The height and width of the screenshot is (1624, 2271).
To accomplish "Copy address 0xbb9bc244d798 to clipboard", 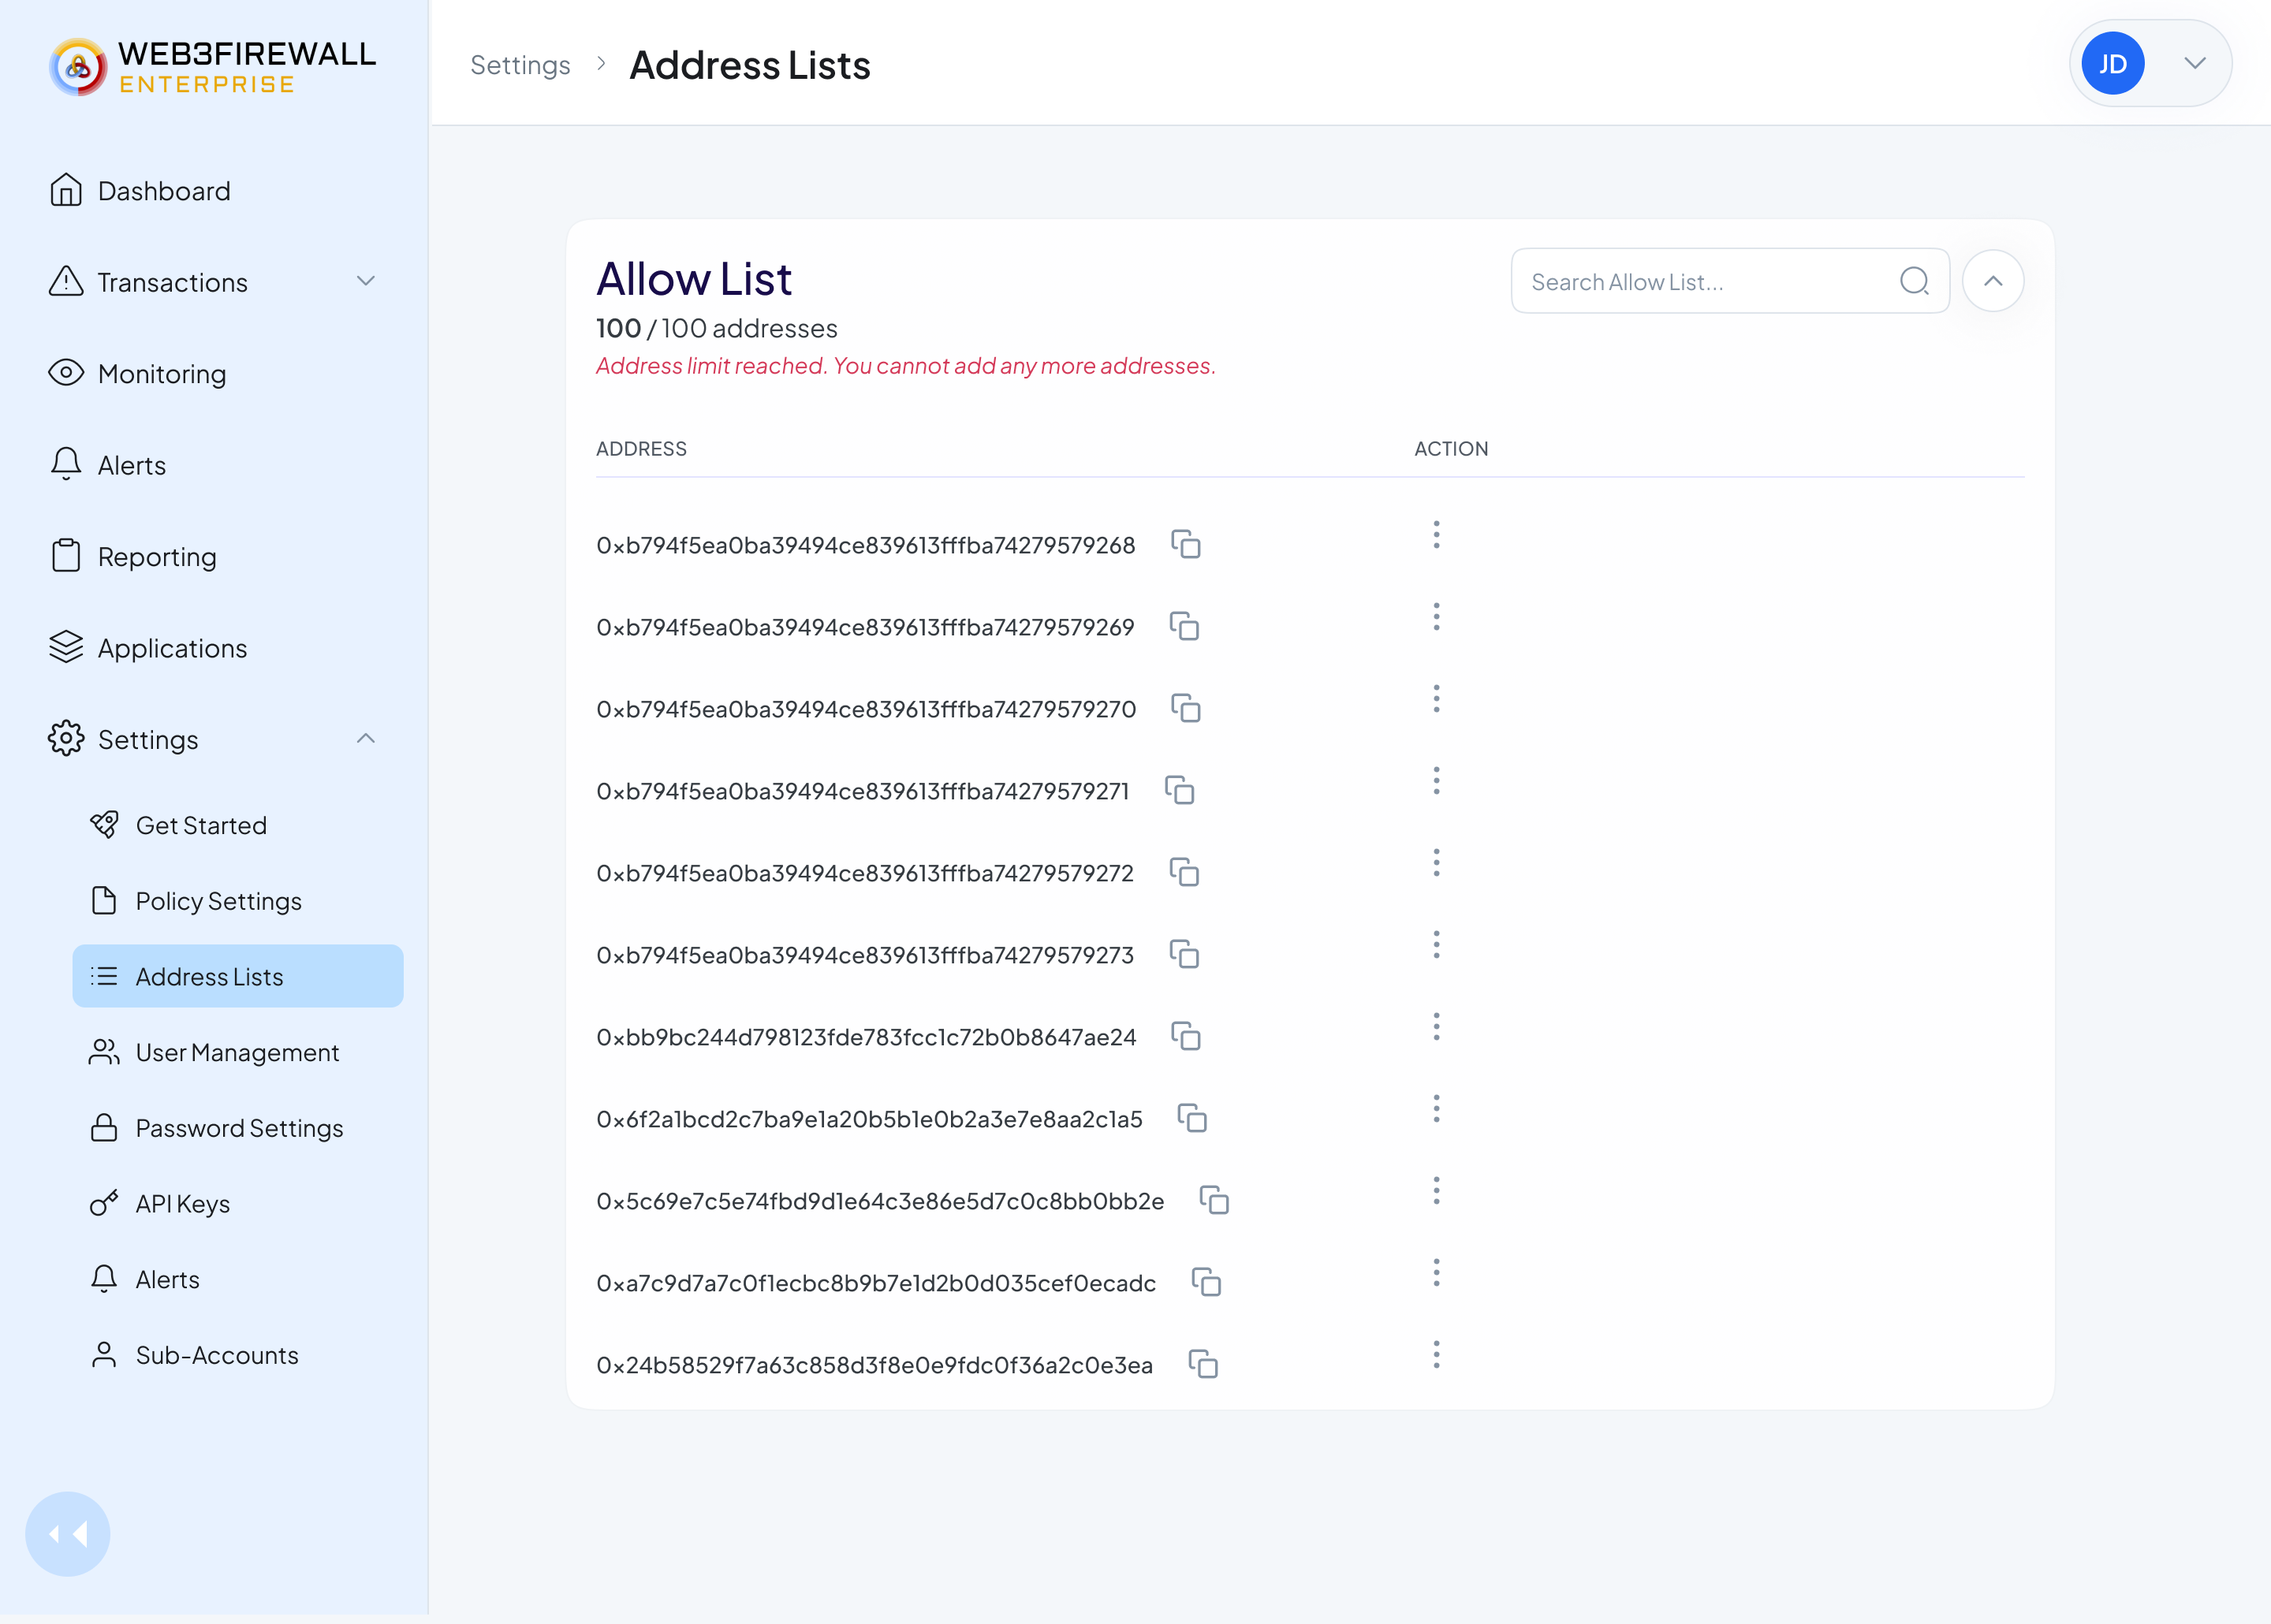I will click(1185, 1036).
